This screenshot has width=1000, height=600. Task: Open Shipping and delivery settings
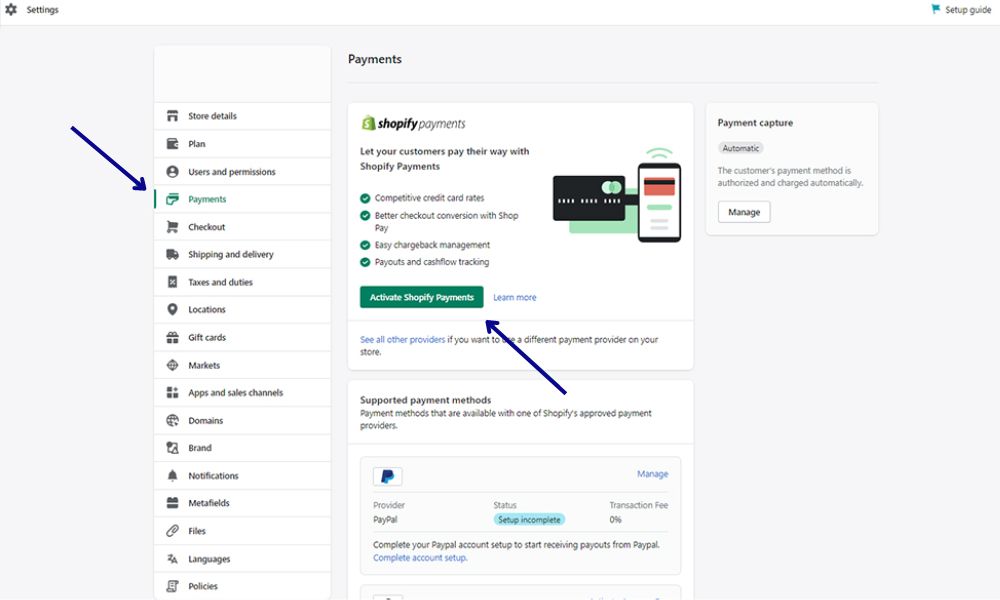coord(242,254)
